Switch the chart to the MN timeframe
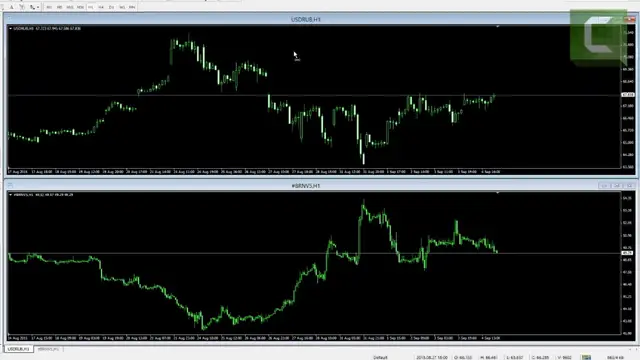Viewport: 640px width, 360px height. click(x=132, y=7)
